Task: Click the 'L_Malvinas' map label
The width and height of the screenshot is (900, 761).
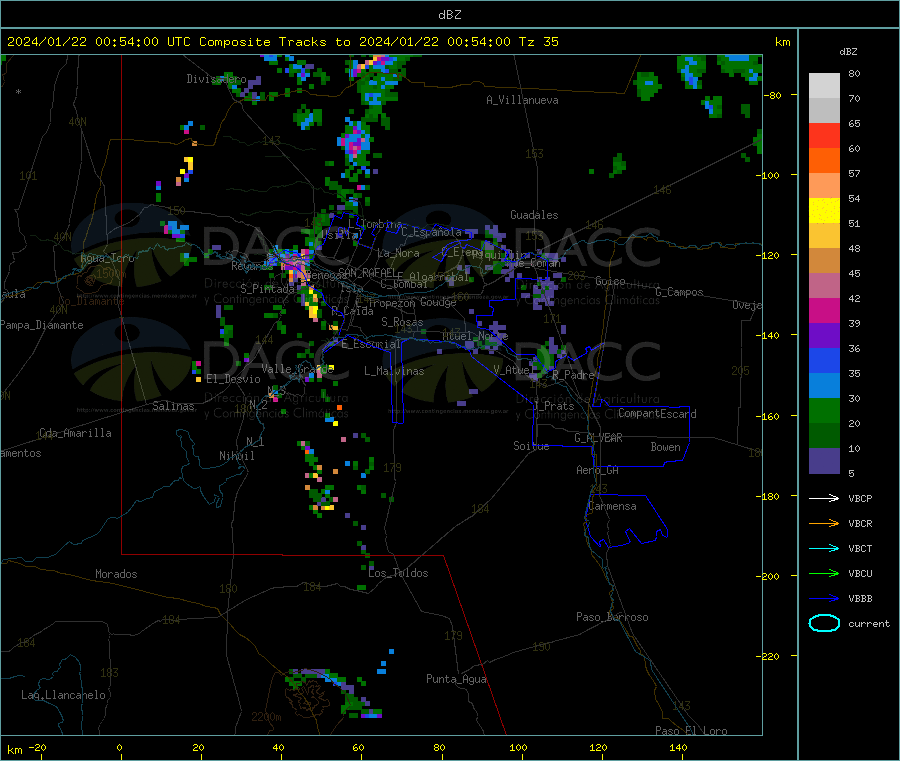Action: click(x=394, y=371)
